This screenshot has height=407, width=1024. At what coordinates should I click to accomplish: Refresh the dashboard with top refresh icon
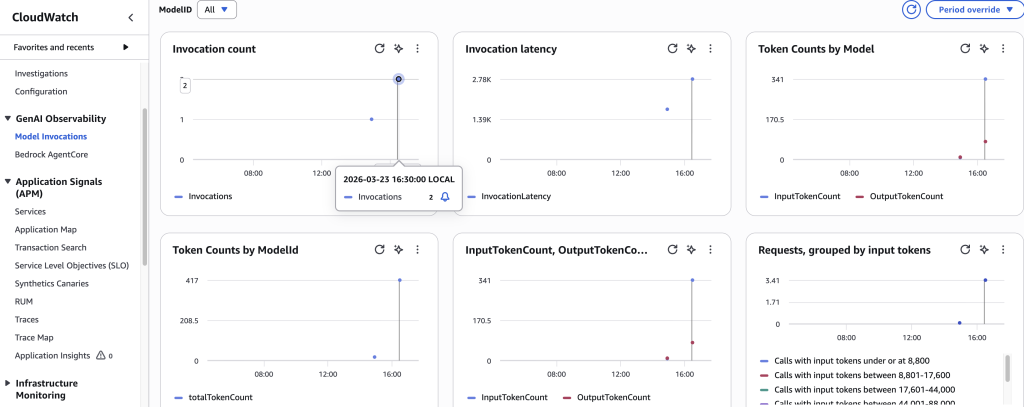click(911, 9)
